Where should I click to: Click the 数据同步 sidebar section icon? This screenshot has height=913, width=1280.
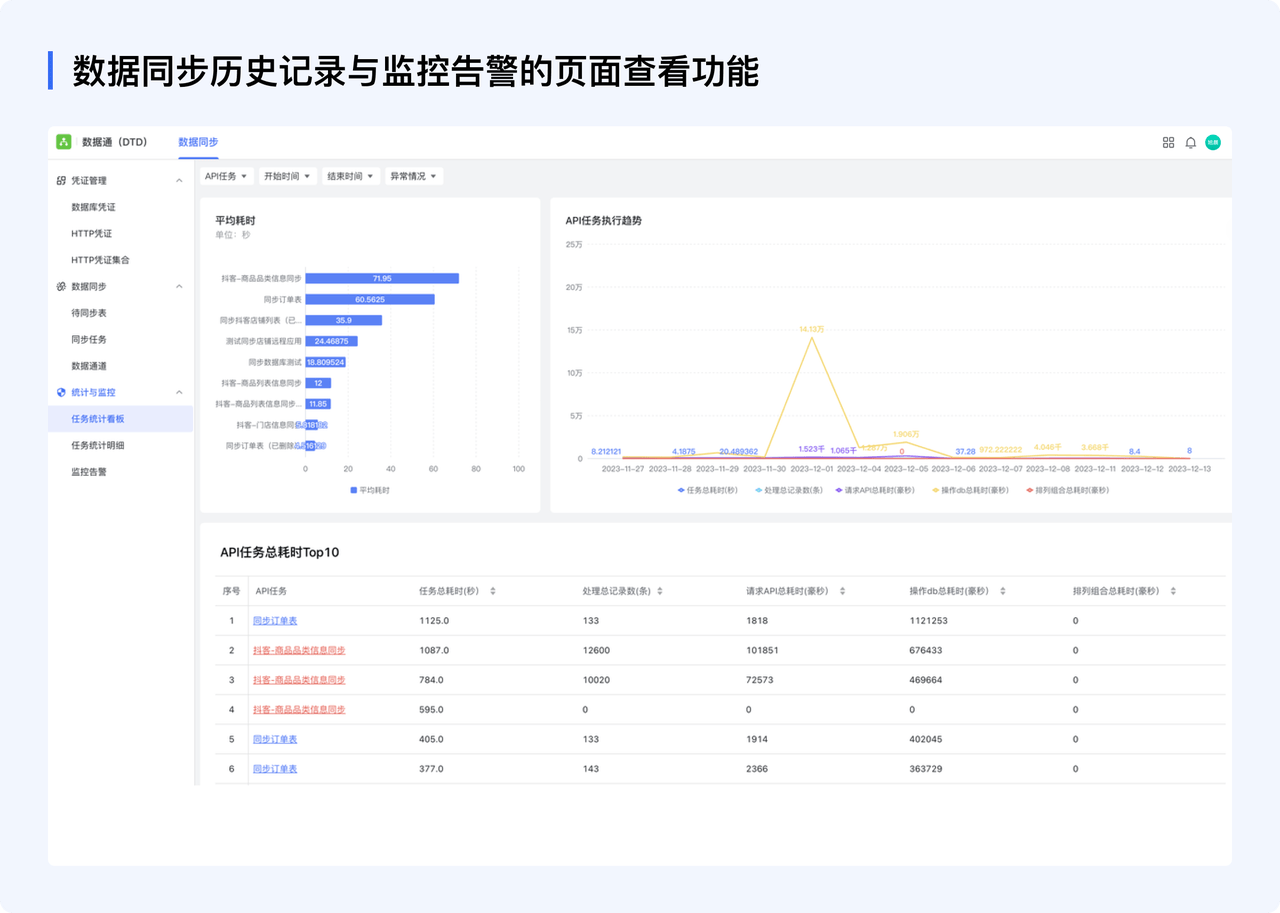61,287
